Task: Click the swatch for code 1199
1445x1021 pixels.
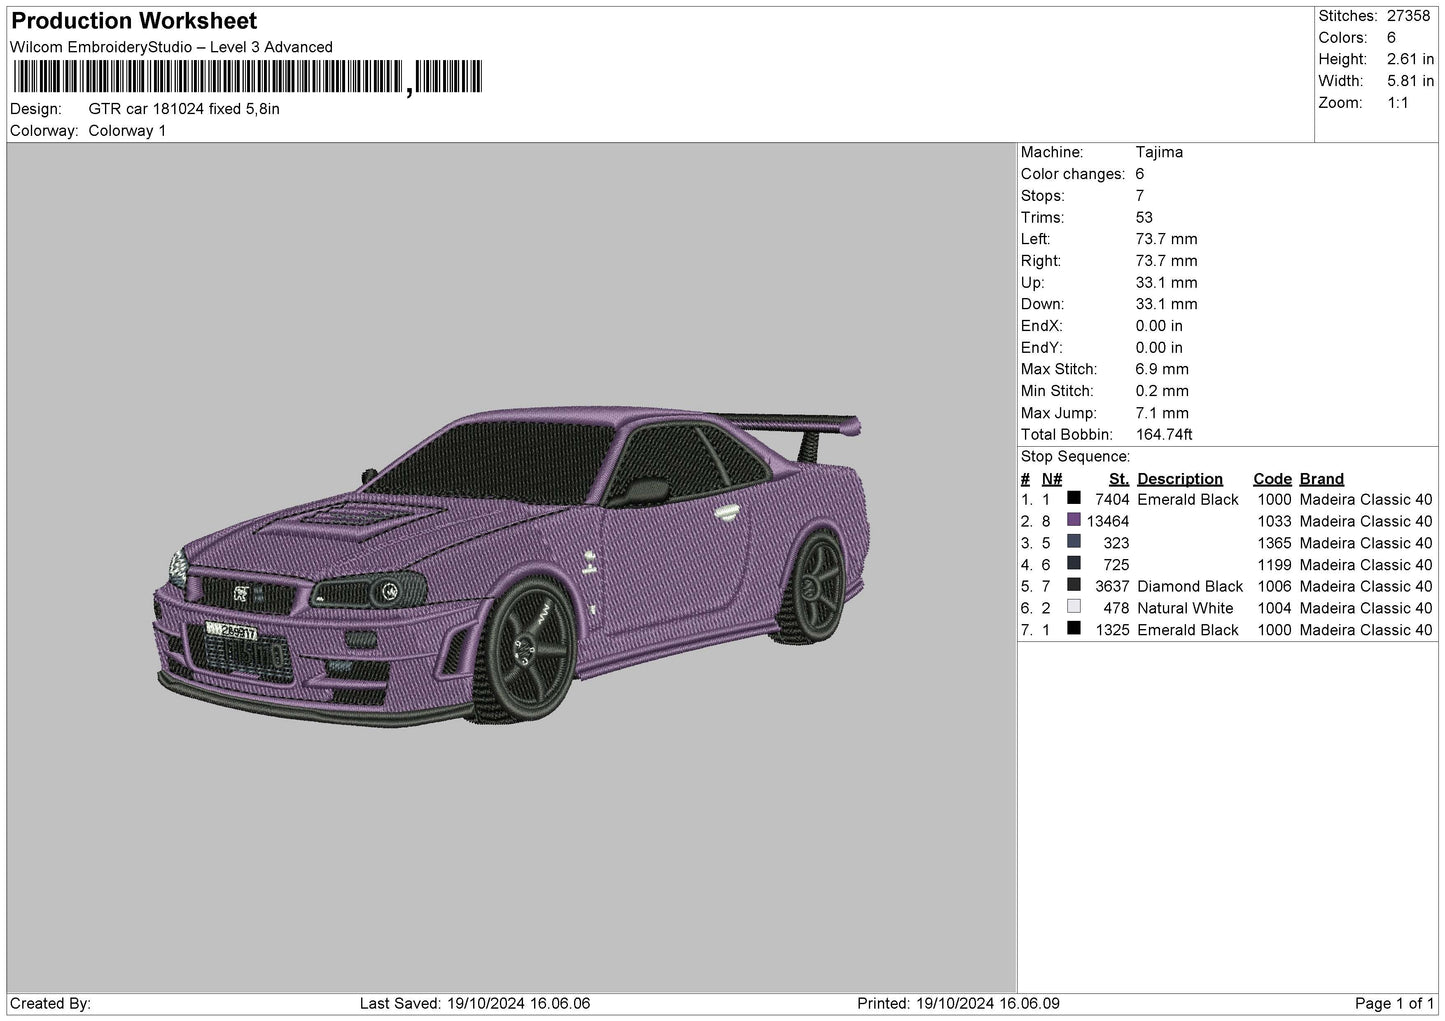Action: tap(1074, 564)
